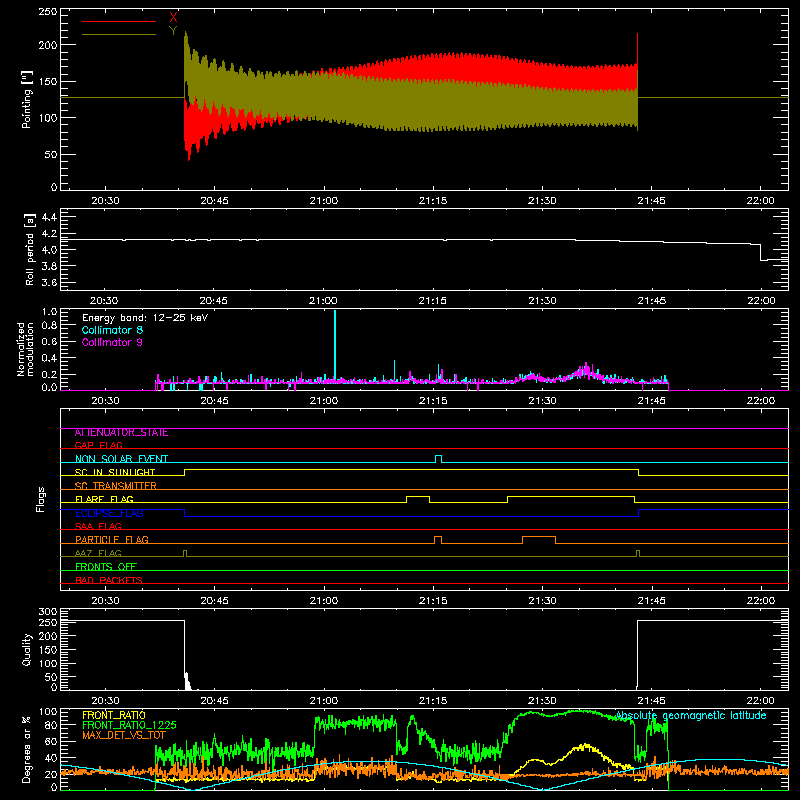Click the olive Y legend line sample
This screenshot has width=800, height=800.
point(119,34)
